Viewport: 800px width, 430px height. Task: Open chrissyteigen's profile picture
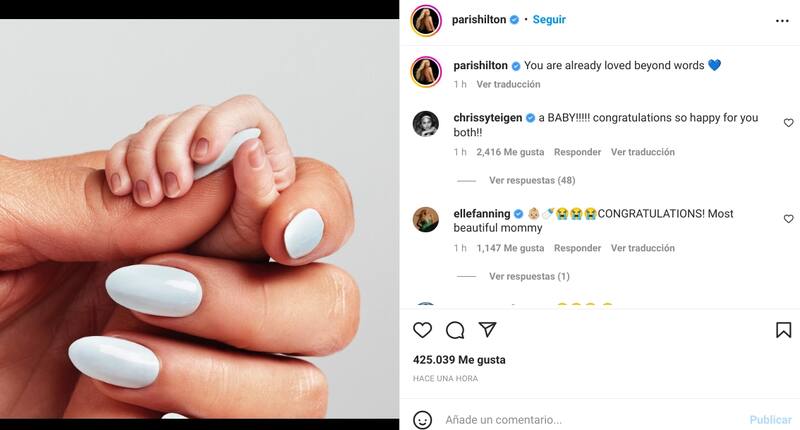point(426,123)
